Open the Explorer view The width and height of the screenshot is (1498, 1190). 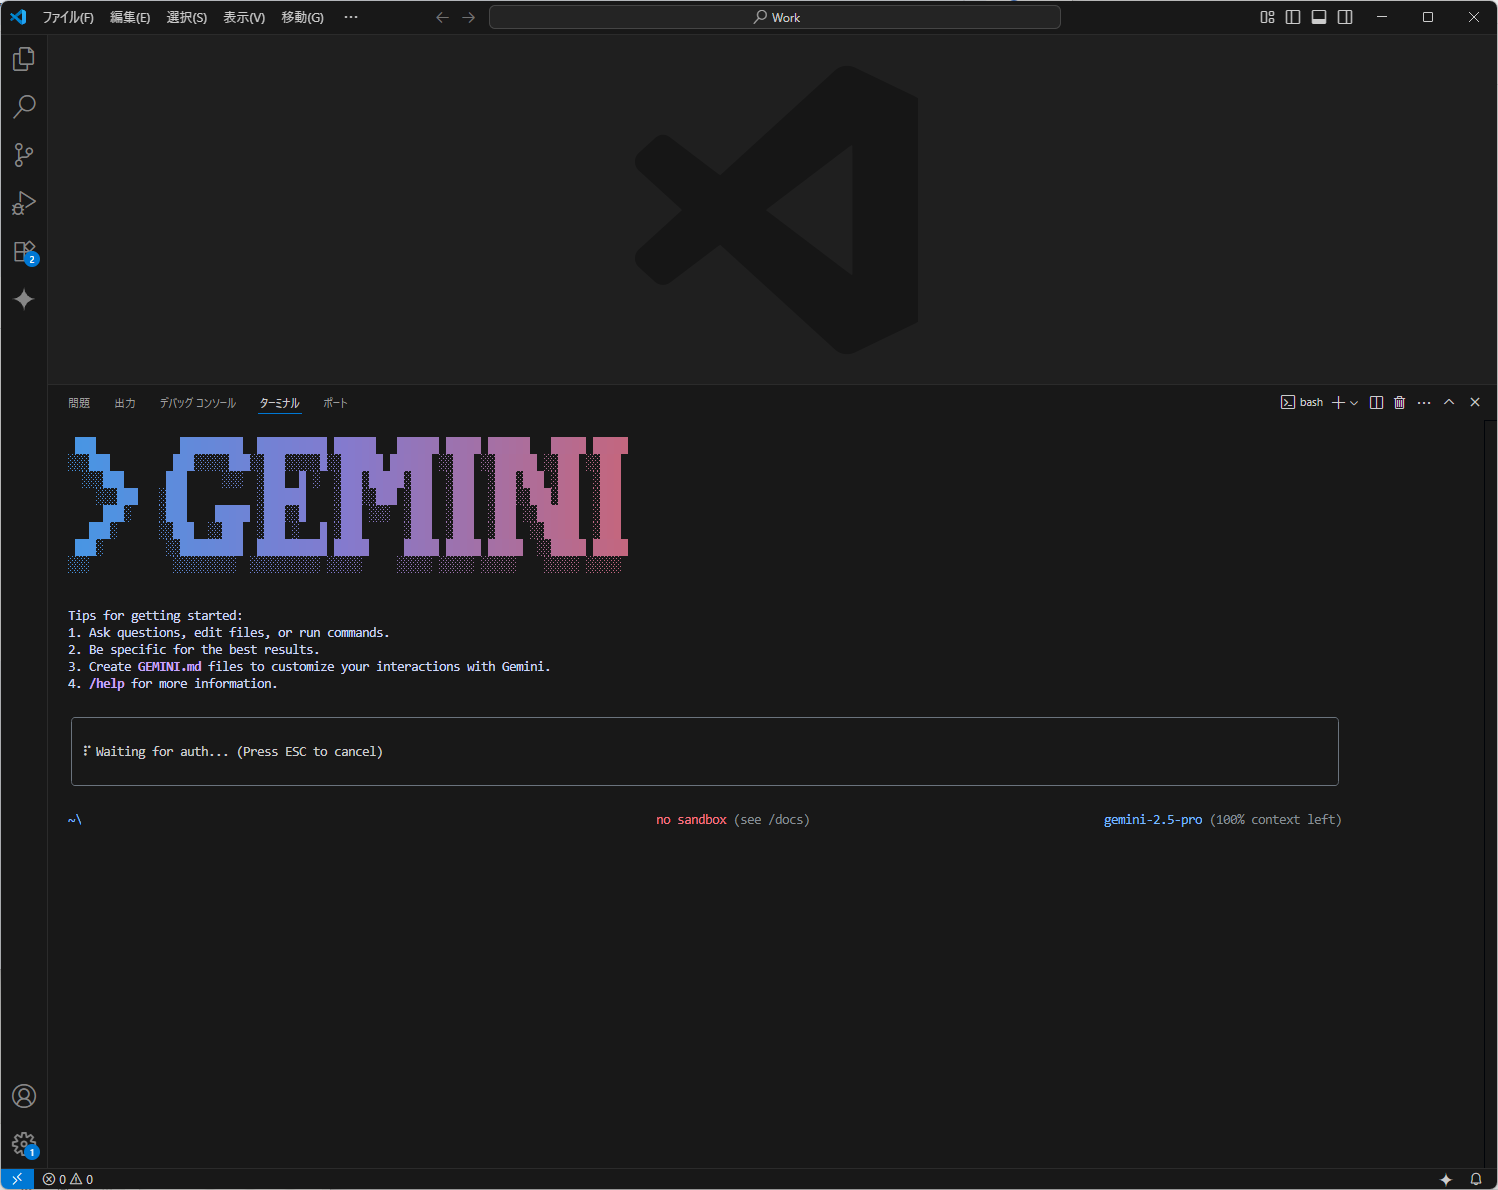[x=23, y=58]
